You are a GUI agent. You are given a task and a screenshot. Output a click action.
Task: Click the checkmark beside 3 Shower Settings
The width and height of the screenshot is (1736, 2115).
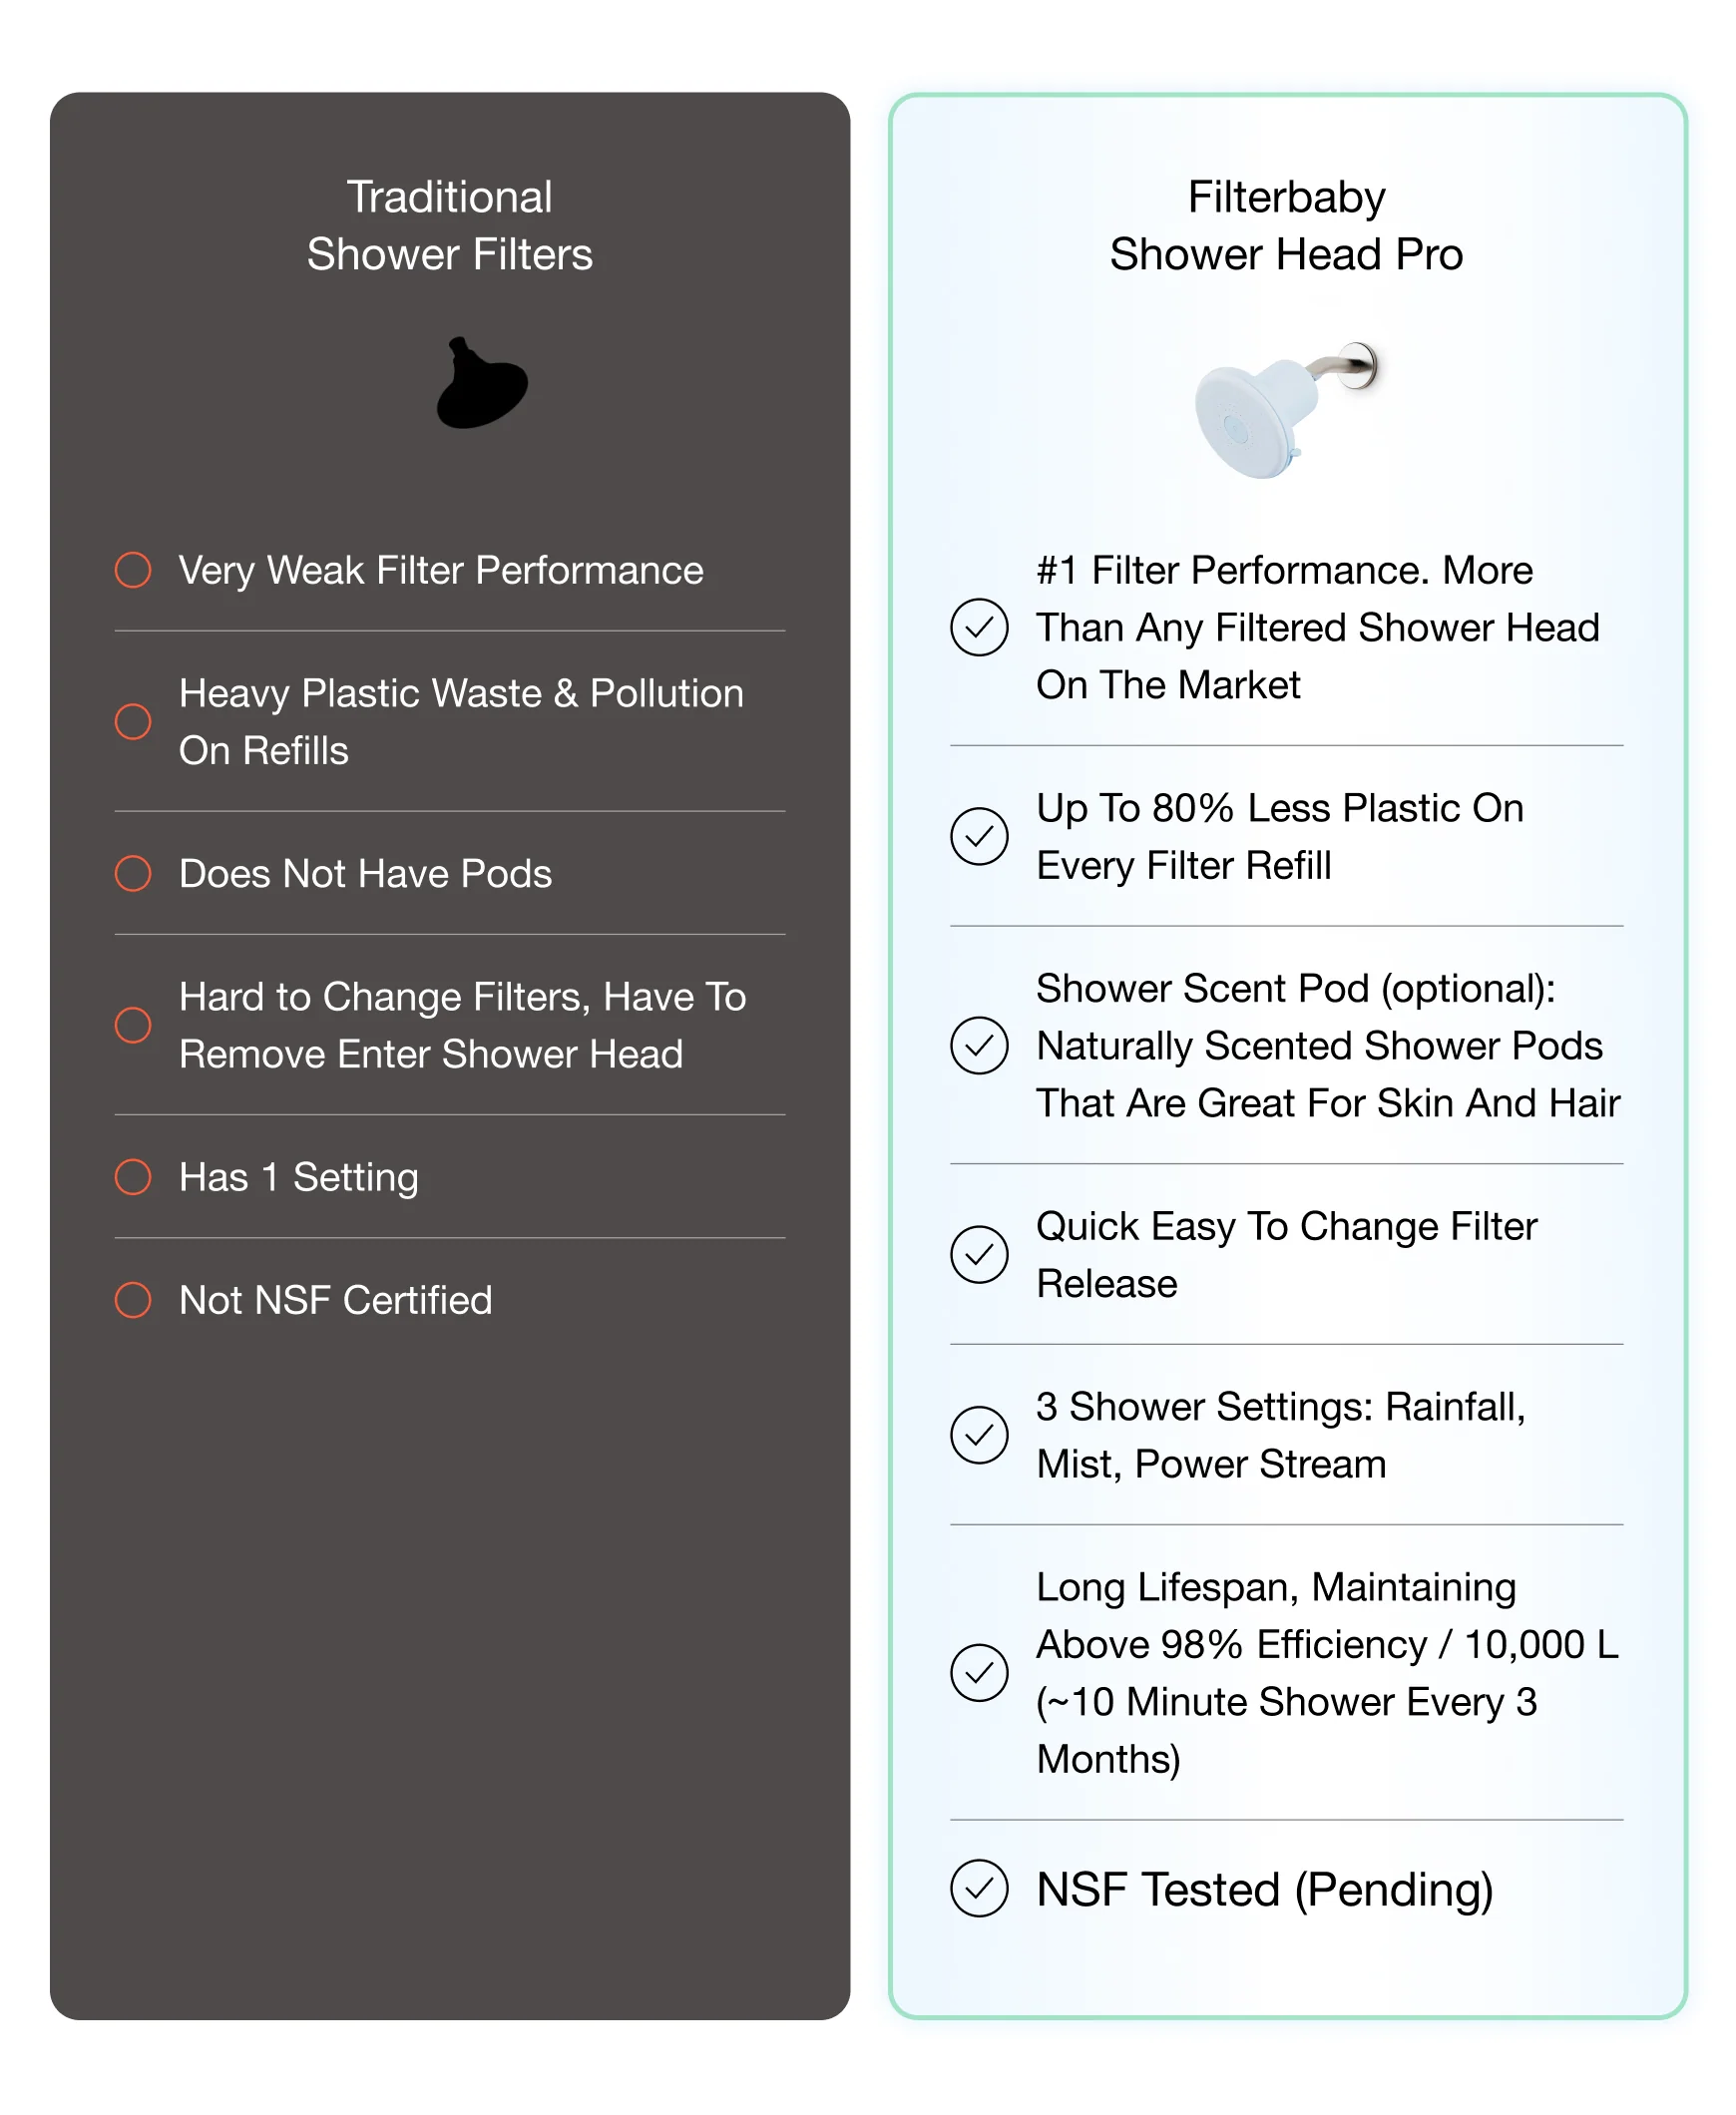click(x=979, y=1435)
